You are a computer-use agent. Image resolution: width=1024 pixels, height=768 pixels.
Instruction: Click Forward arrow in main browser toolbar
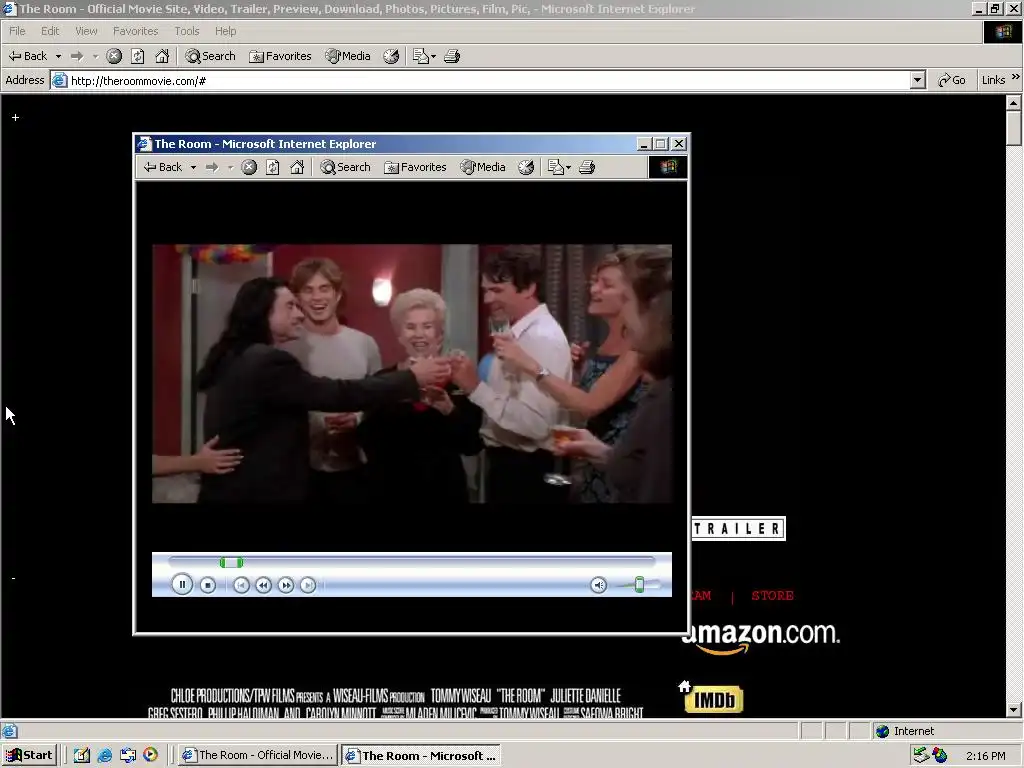76,56
